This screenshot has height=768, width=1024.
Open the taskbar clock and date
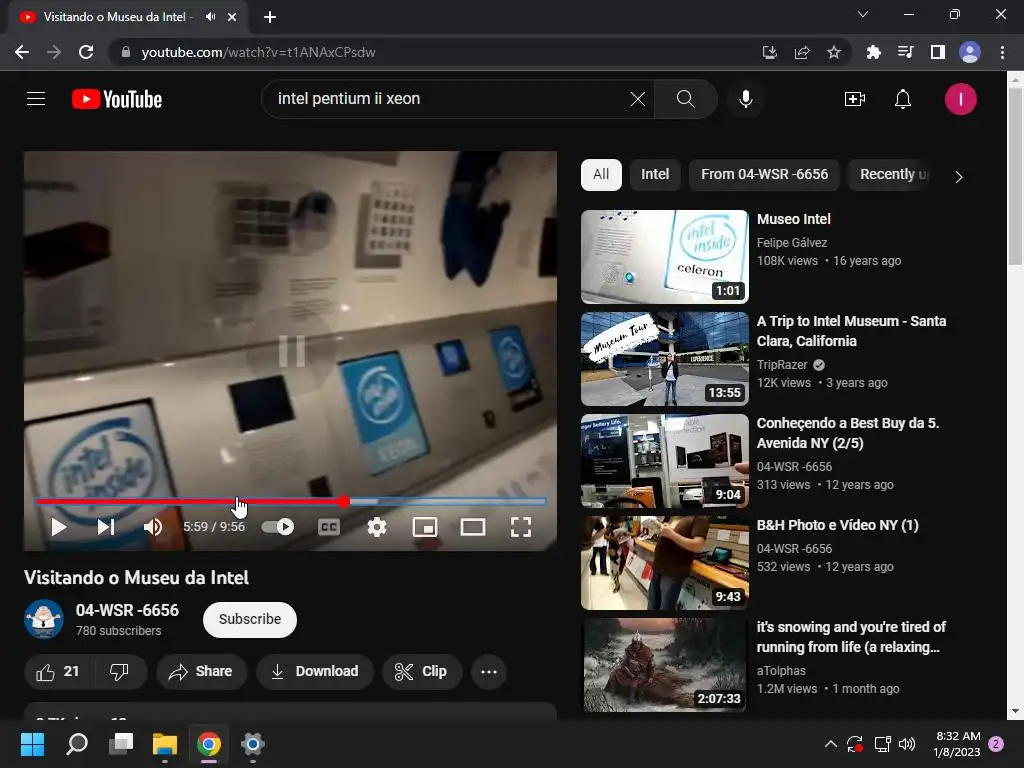(x=957, y=744)
